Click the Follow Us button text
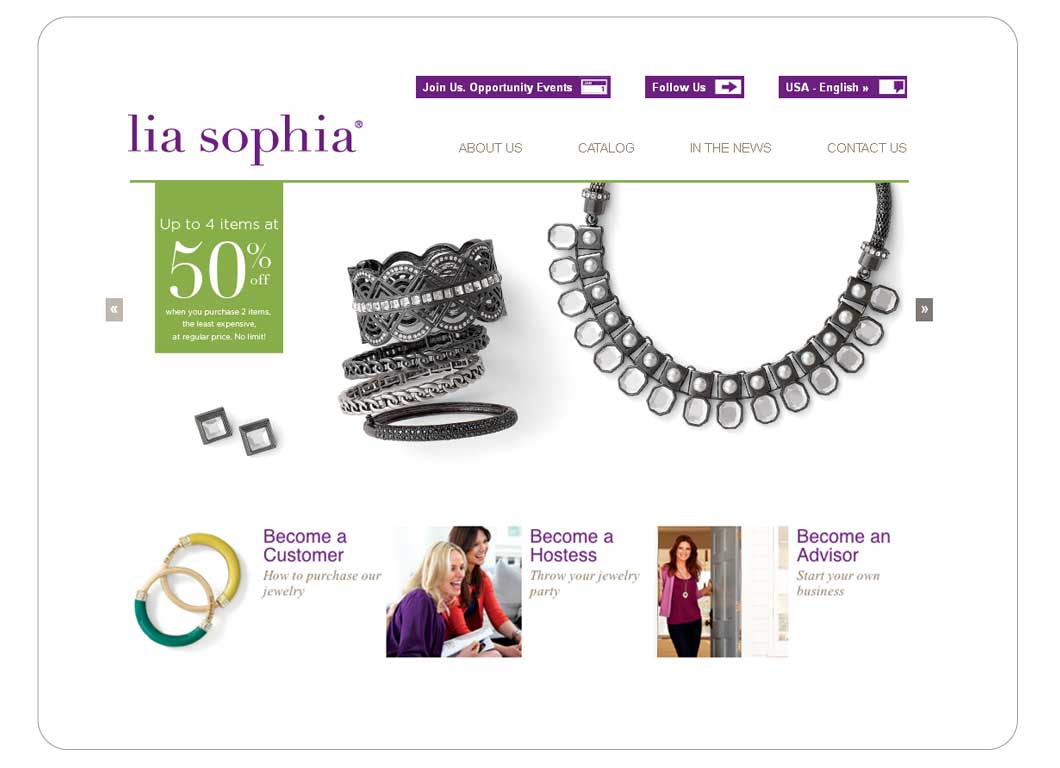 coord(679,87)
